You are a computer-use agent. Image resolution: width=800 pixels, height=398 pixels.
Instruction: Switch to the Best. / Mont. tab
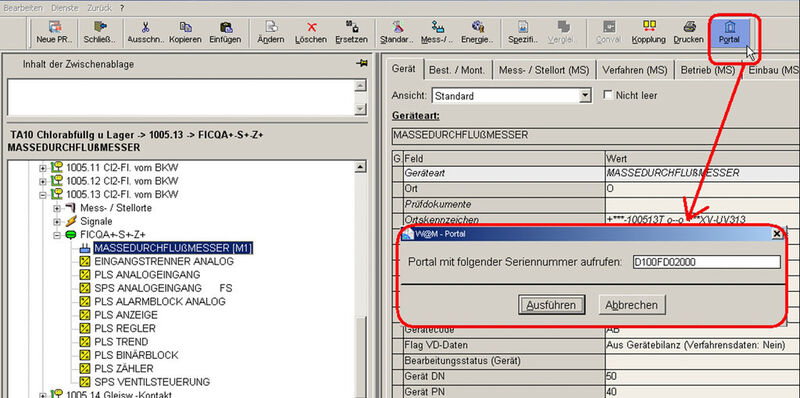coord(457,70)
